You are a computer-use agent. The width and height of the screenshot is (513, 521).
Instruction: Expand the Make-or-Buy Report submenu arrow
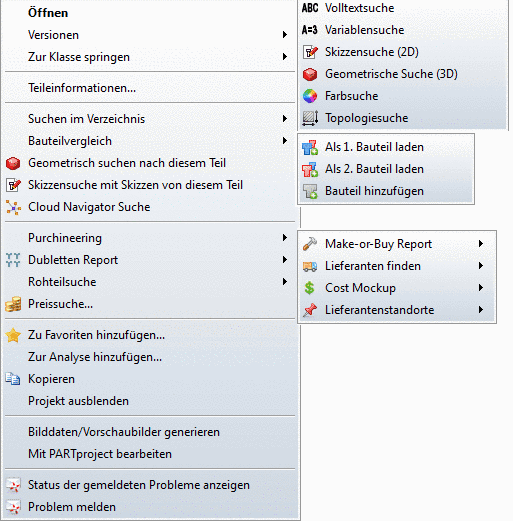[x=481, y=244]
